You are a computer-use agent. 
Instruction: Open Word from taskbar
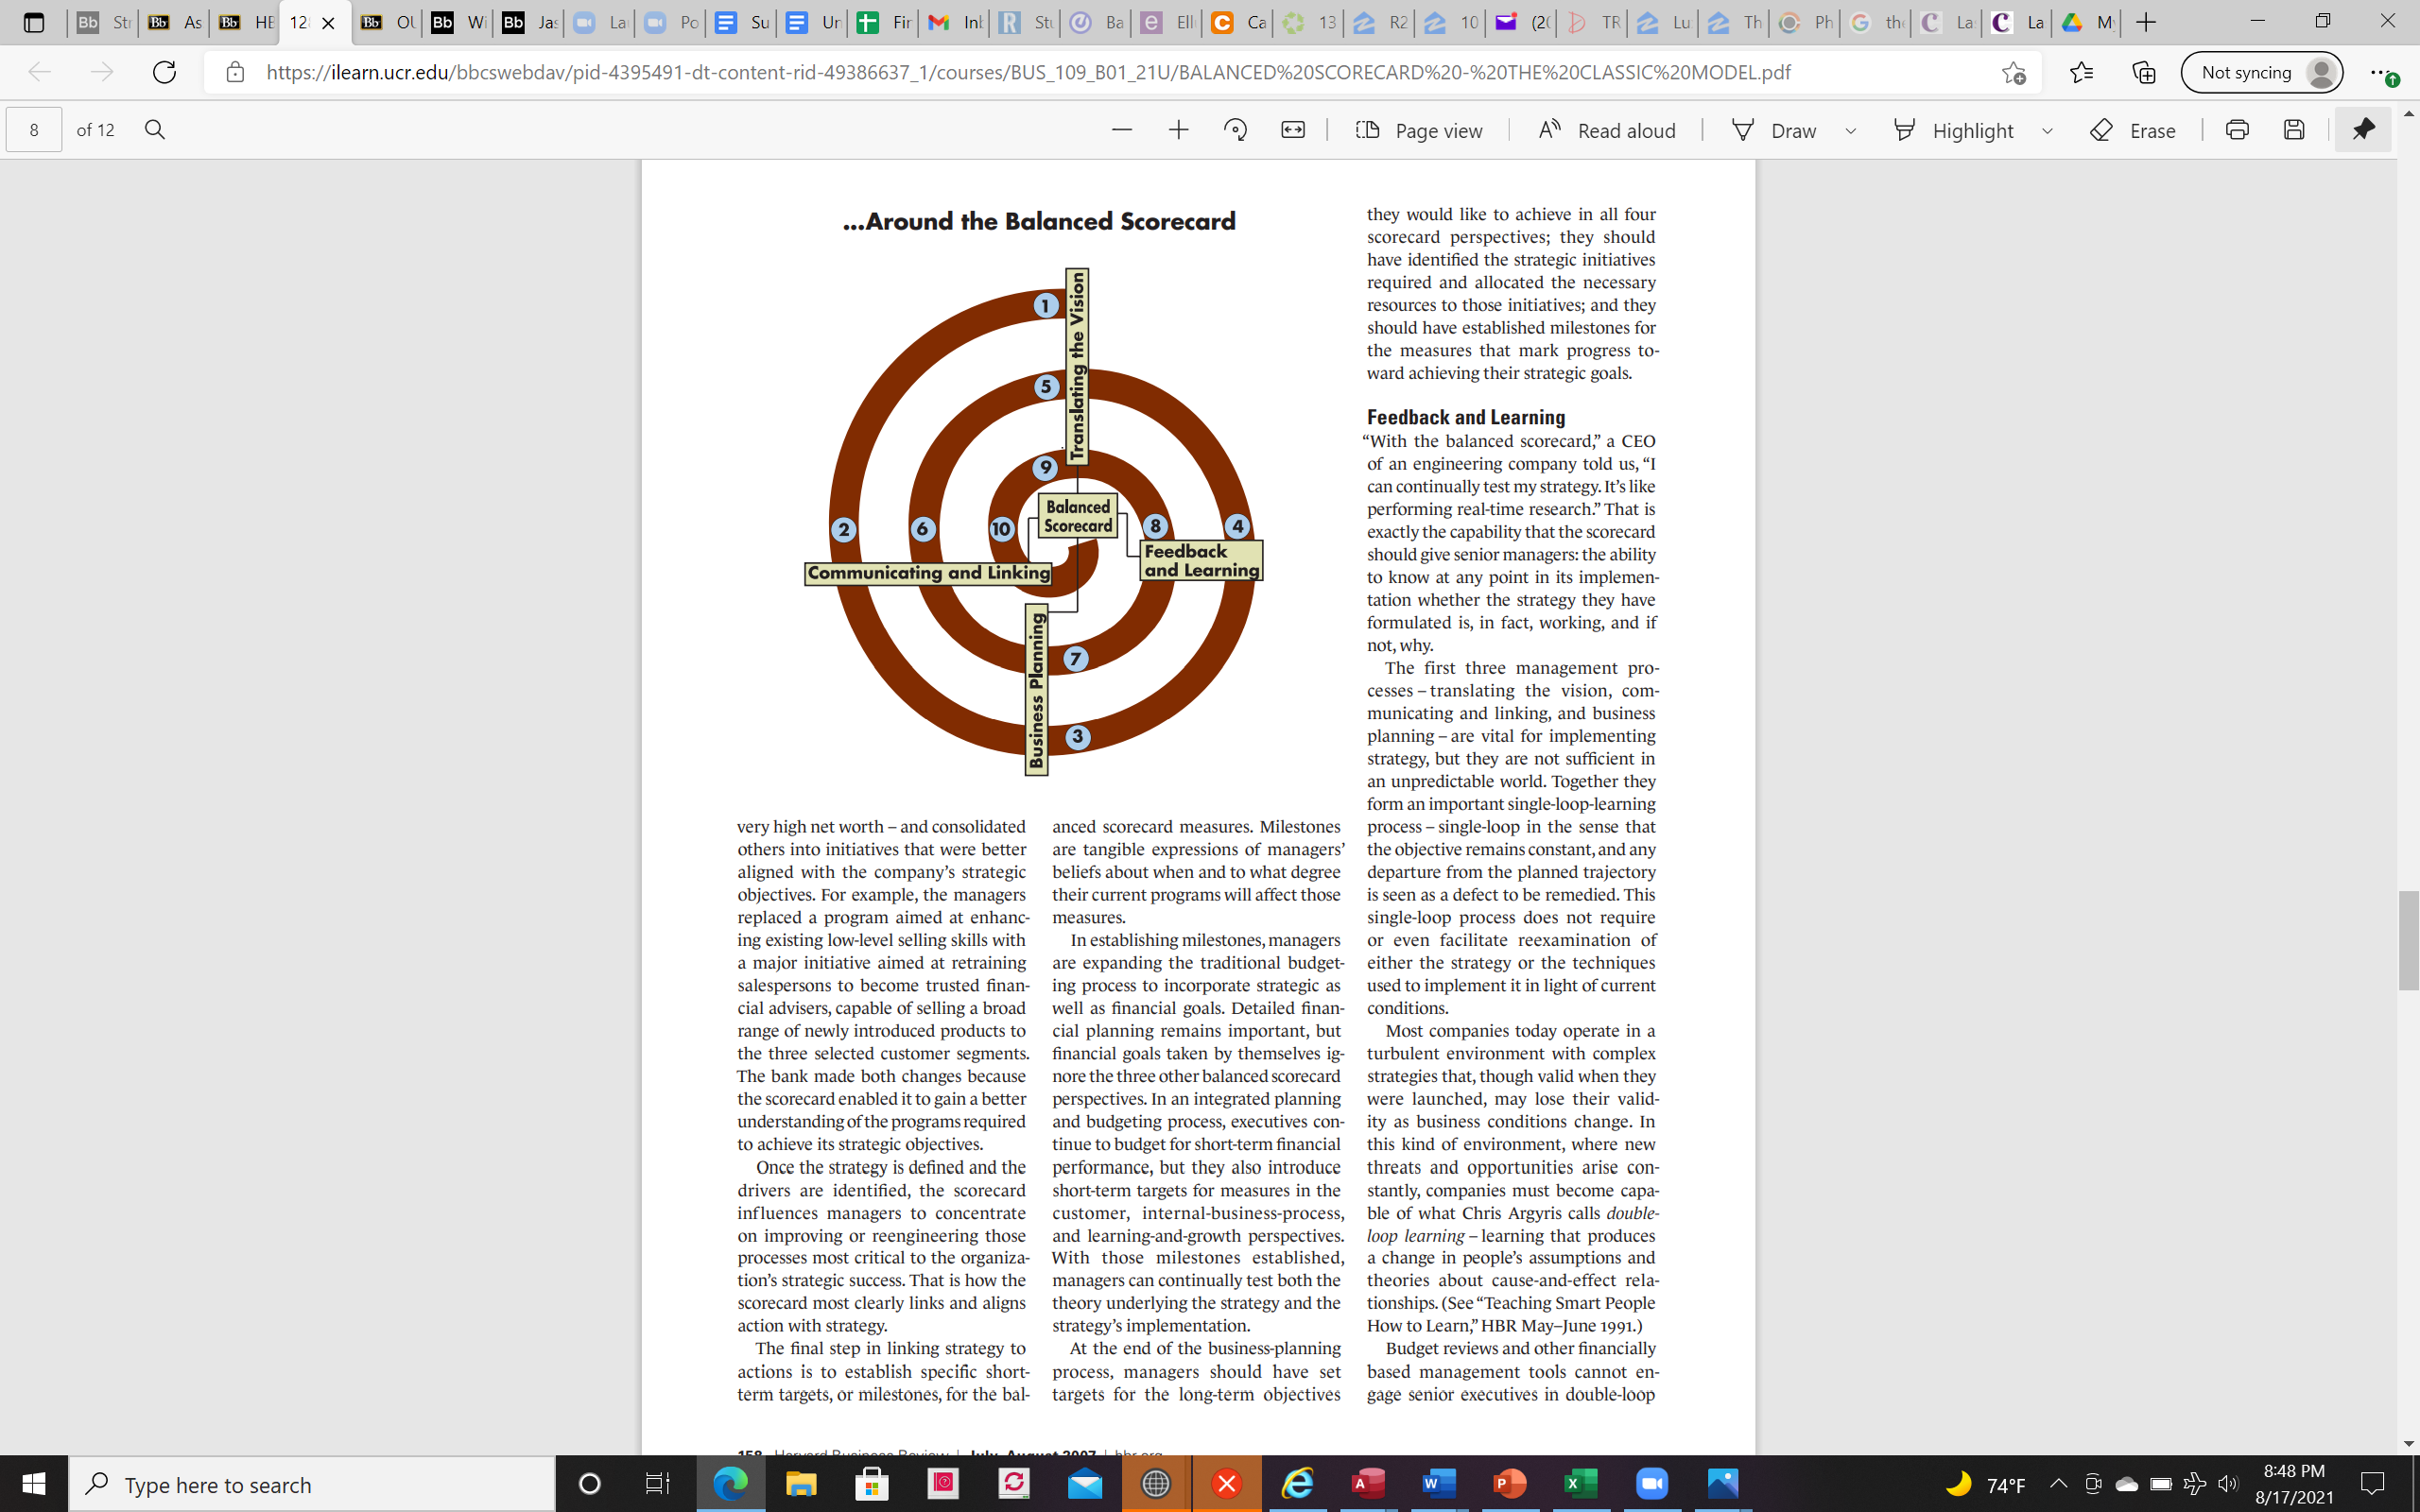point(1439,1484)
